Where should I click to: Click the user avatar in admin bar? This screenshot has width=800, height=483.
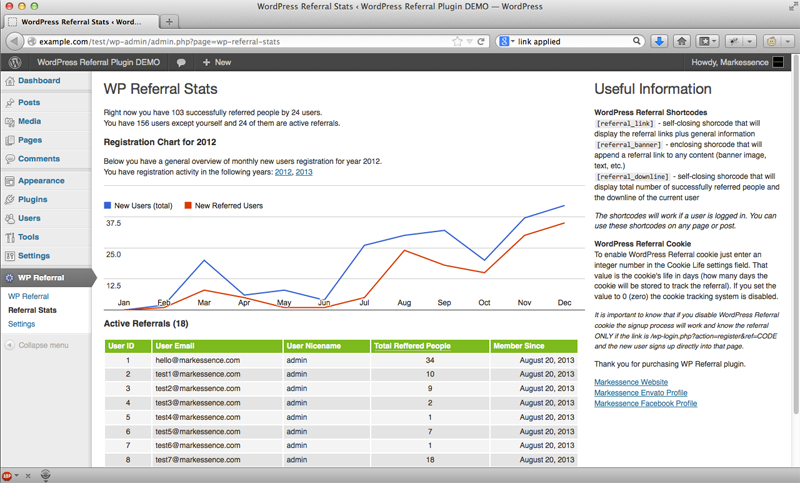click(778, 62)
